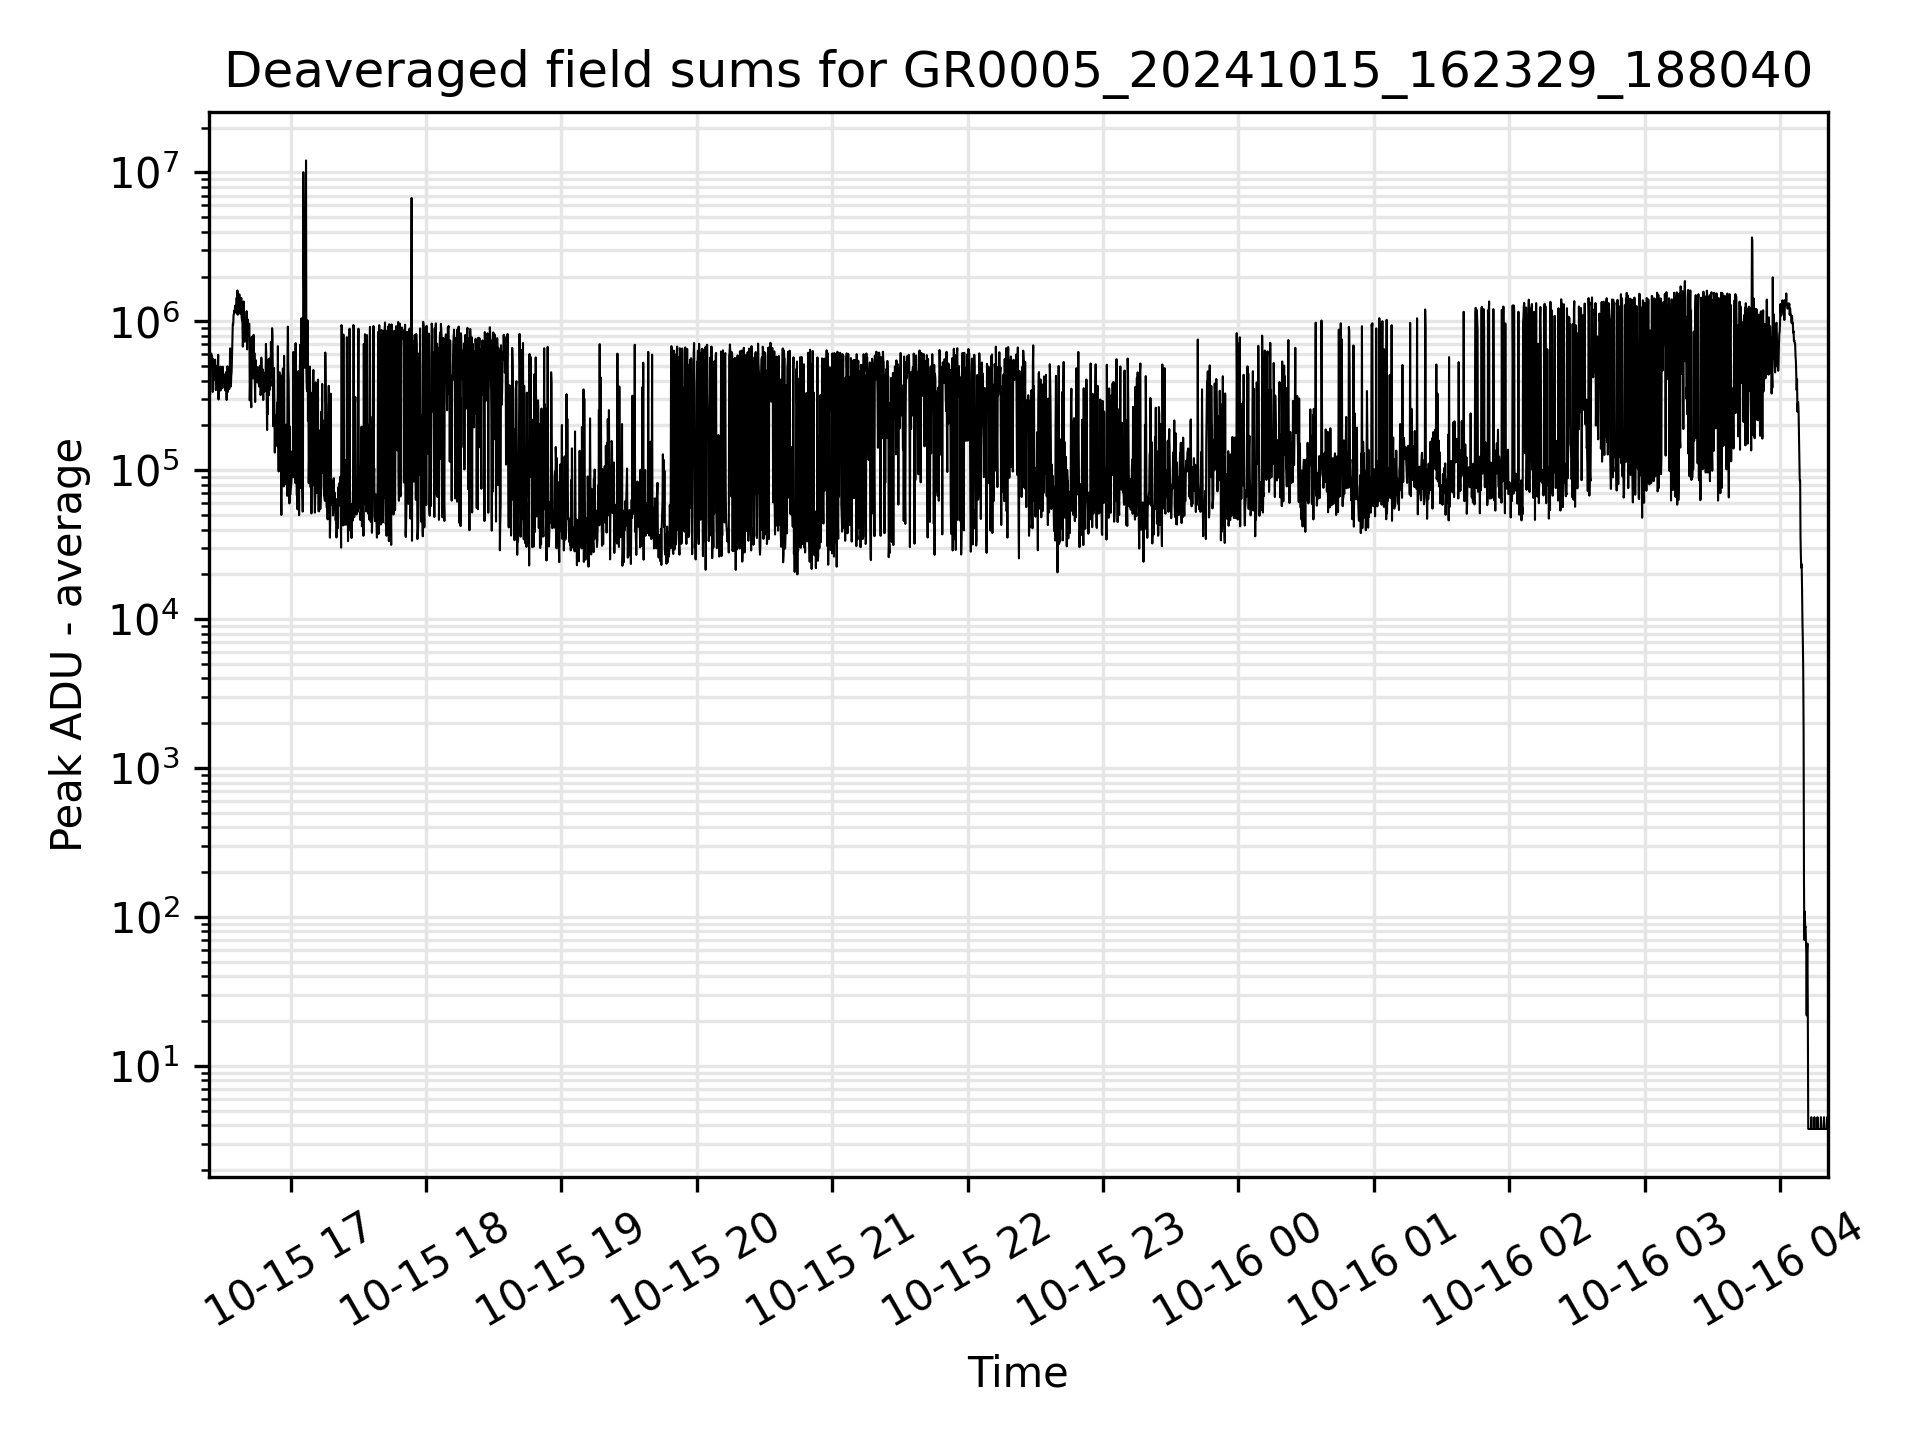The image size is (1920, 1440).
Task: Click the y-axis tick label 10^7
Action: point(145,172)
